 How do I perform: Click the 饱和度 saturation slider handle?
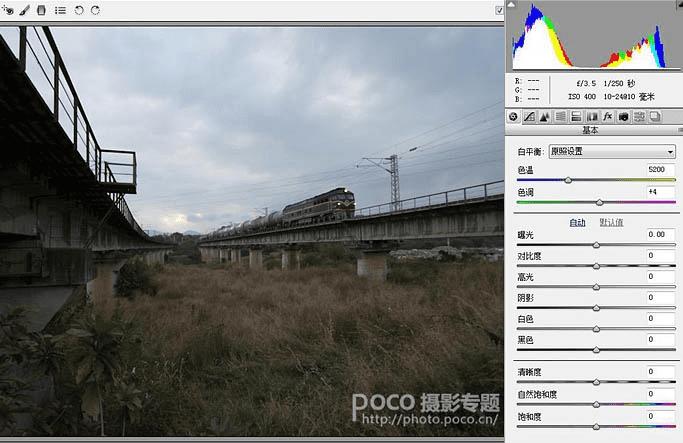point(596,427)
